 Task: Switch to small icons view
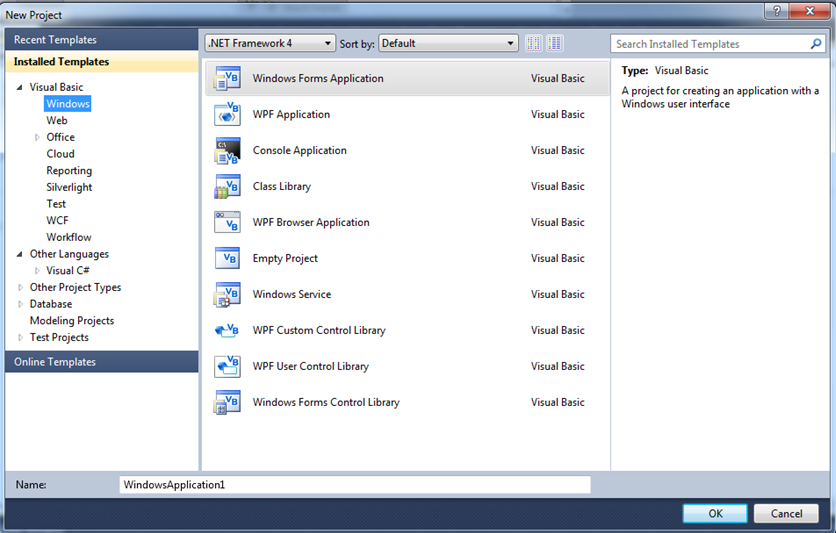(534, 43)
